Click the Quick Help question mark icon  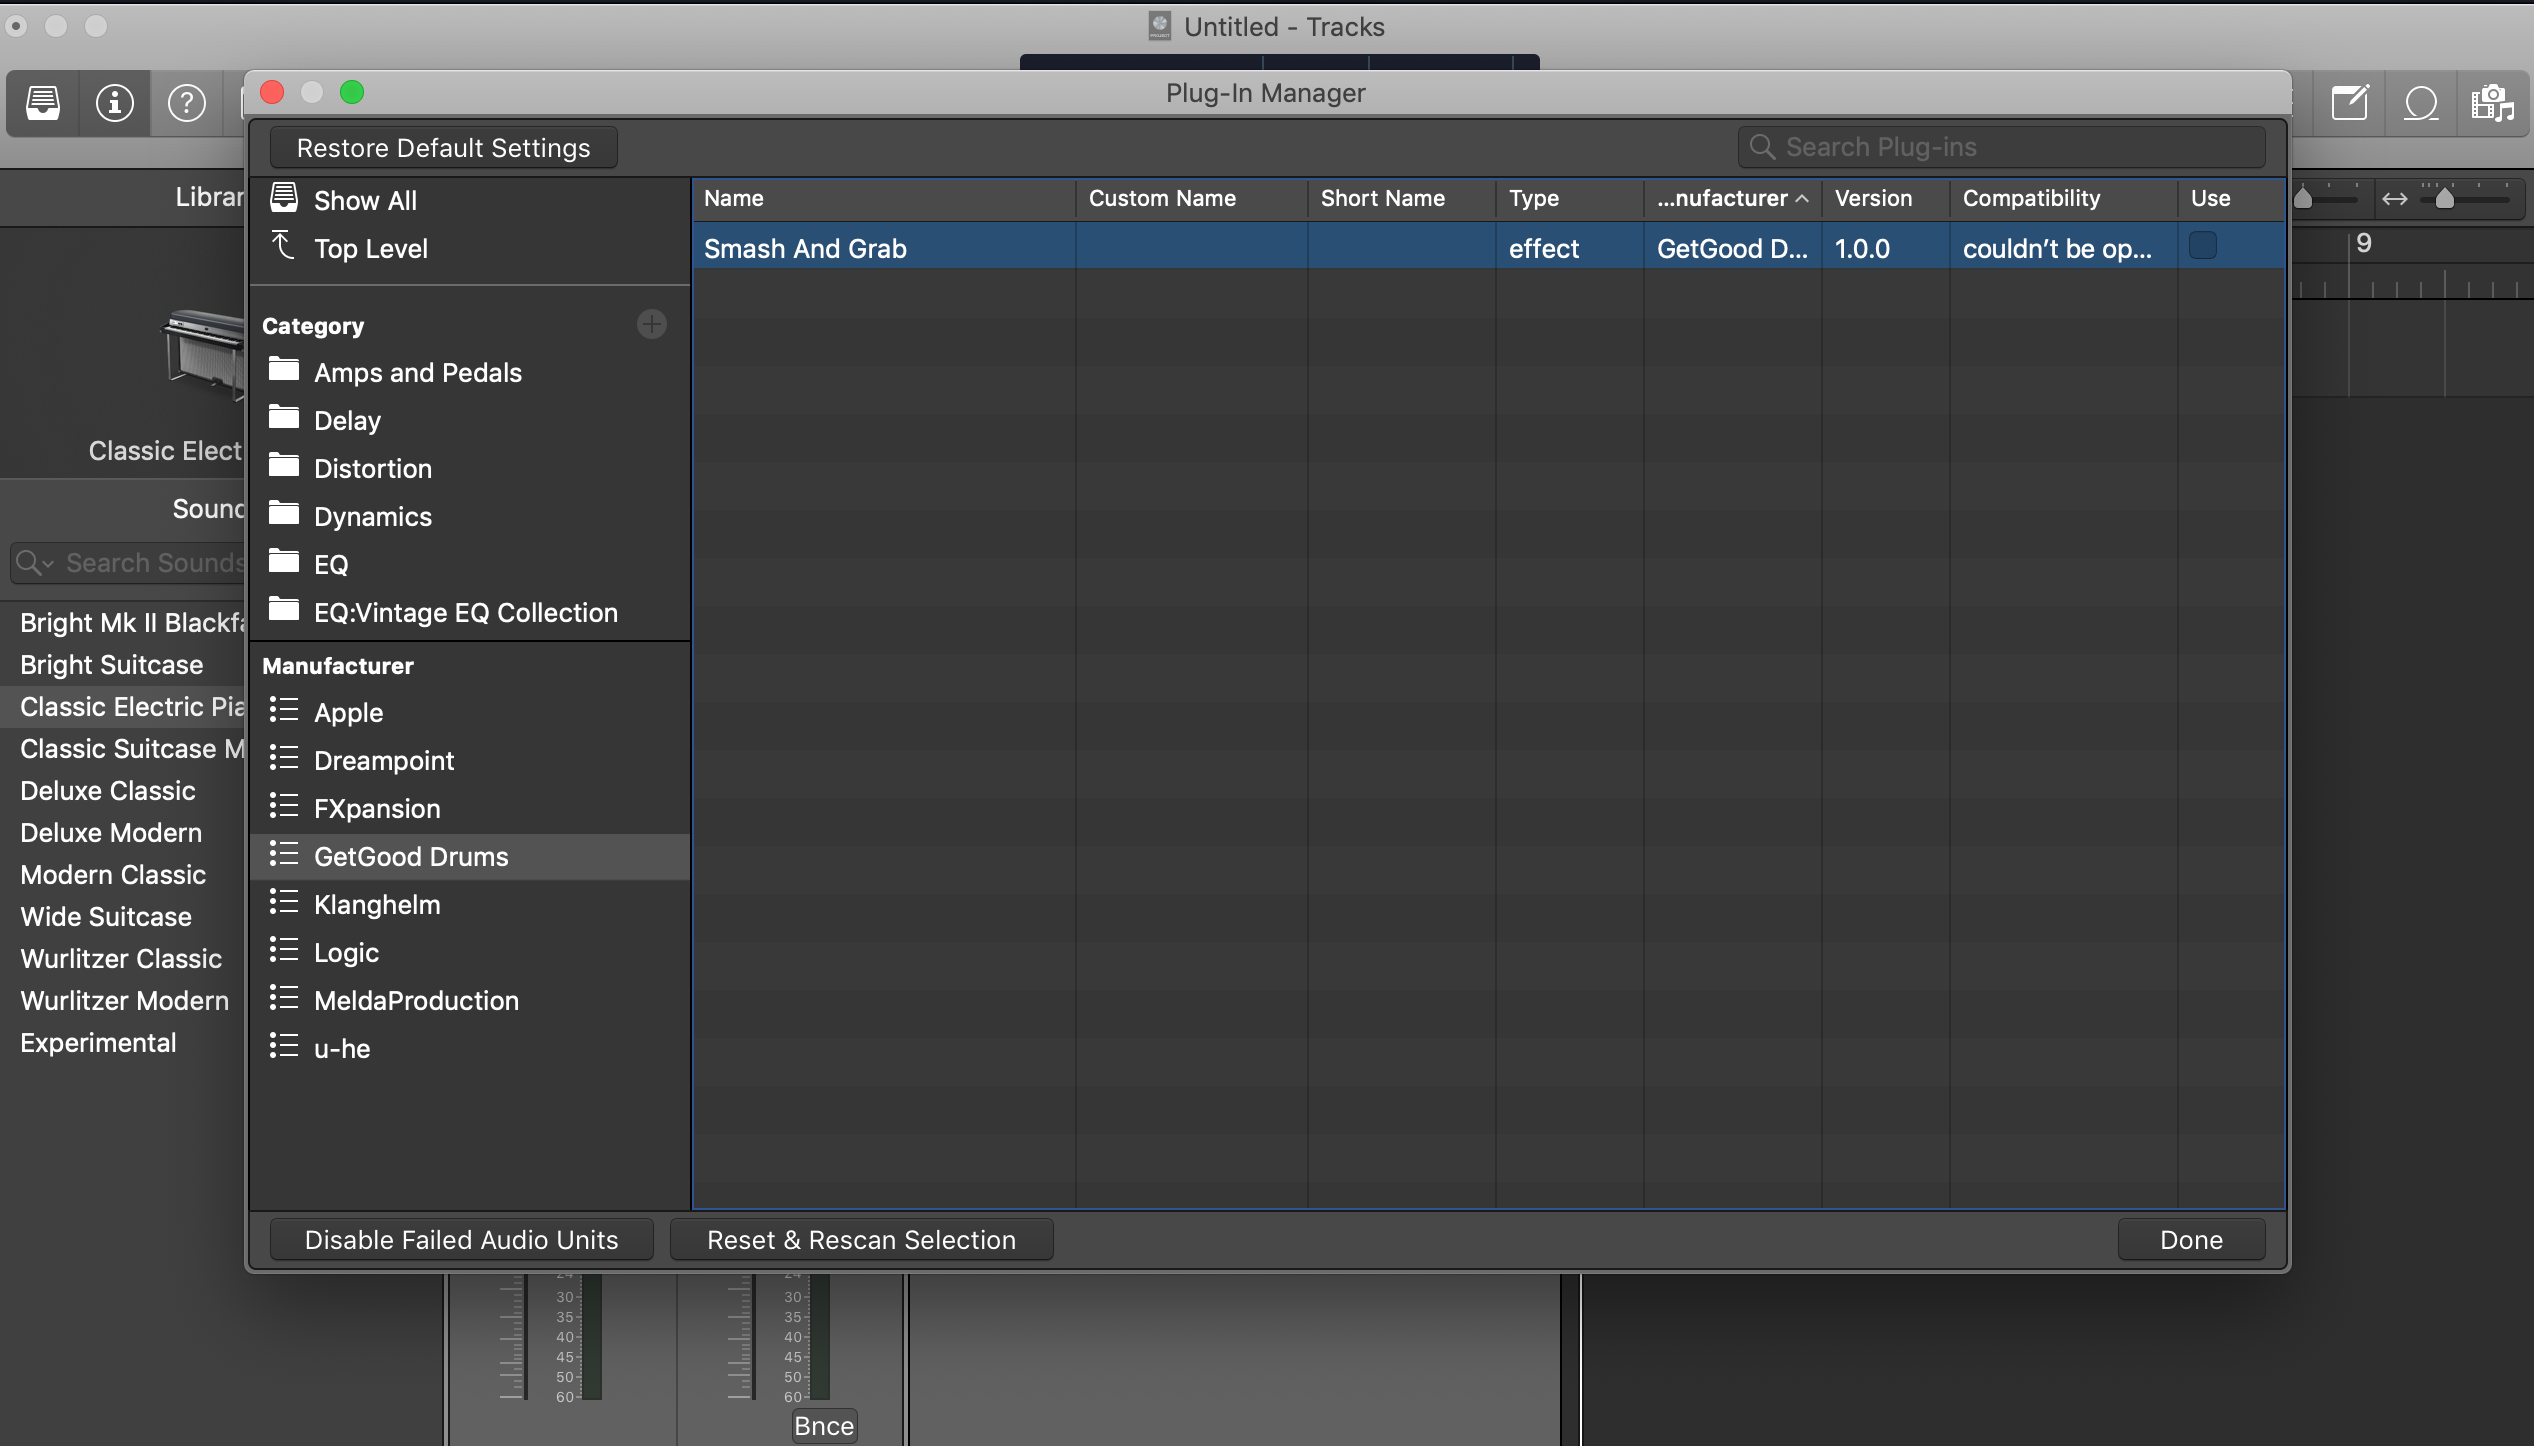tap(187, 102)
